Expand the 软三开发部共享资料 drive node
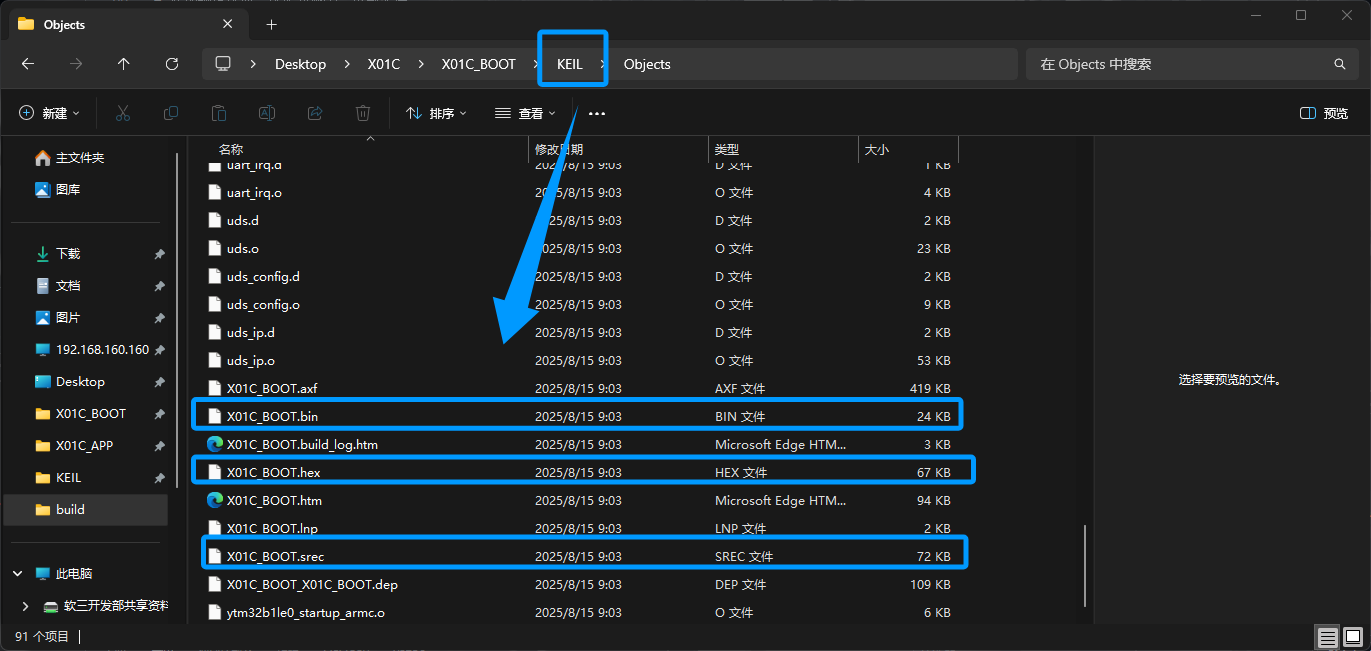Image resolution: width=1371 pixels, height=651 pixels. (26, 606)
